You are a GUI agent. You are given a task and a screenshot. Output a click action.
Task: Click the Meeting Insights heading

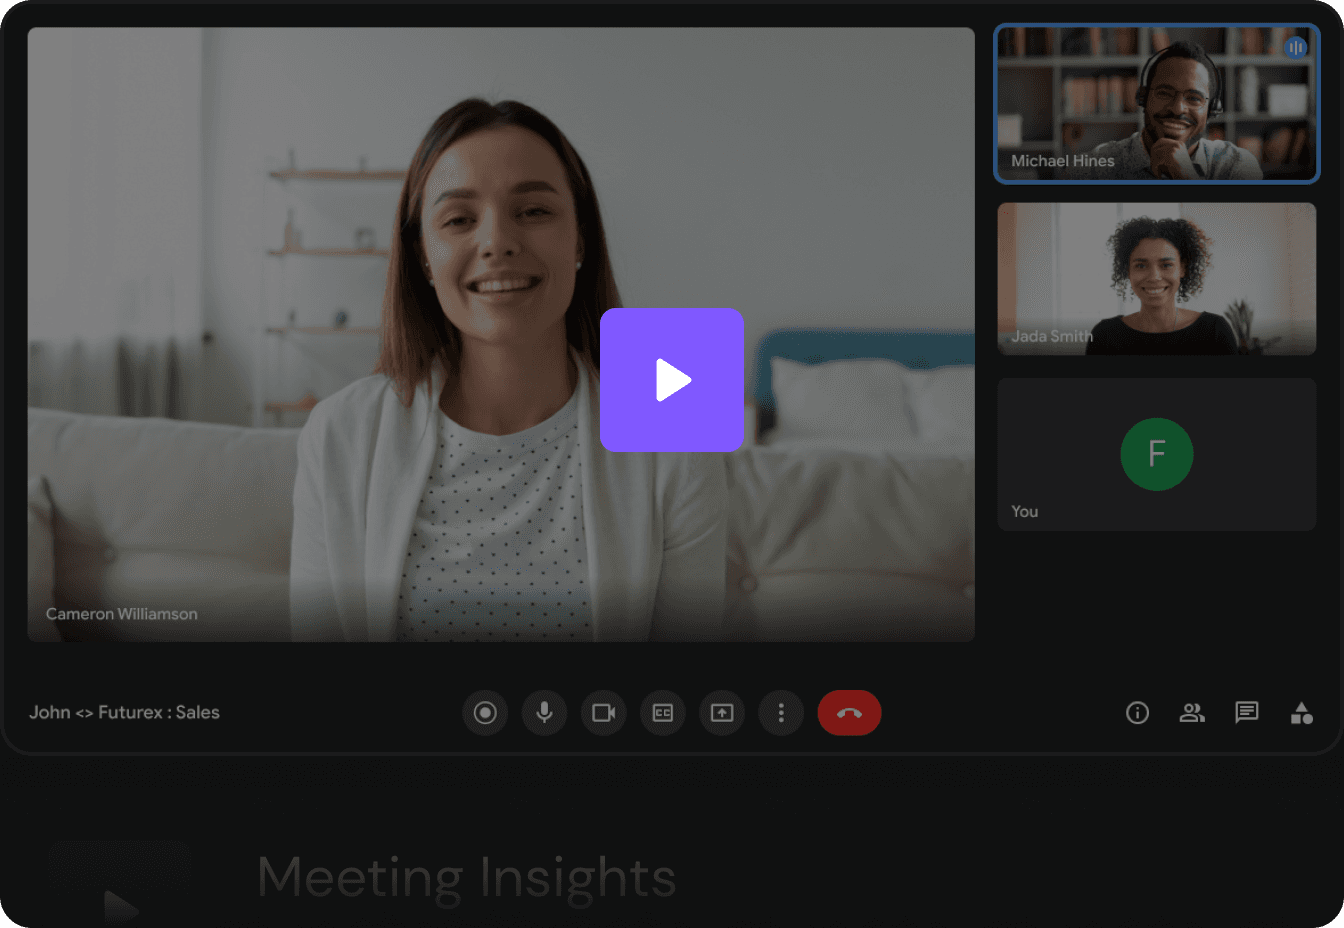coord(467,878)
